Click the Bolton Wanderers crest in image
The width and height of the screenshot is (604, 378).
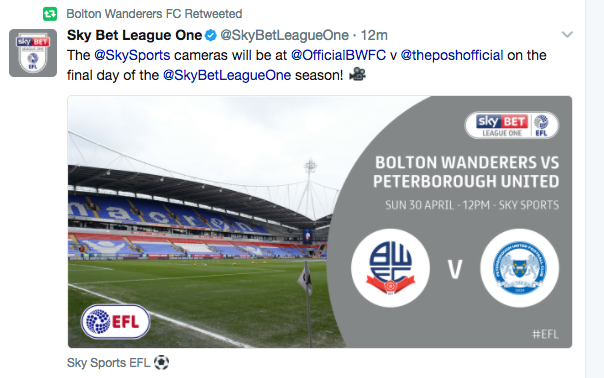point(390,268)
